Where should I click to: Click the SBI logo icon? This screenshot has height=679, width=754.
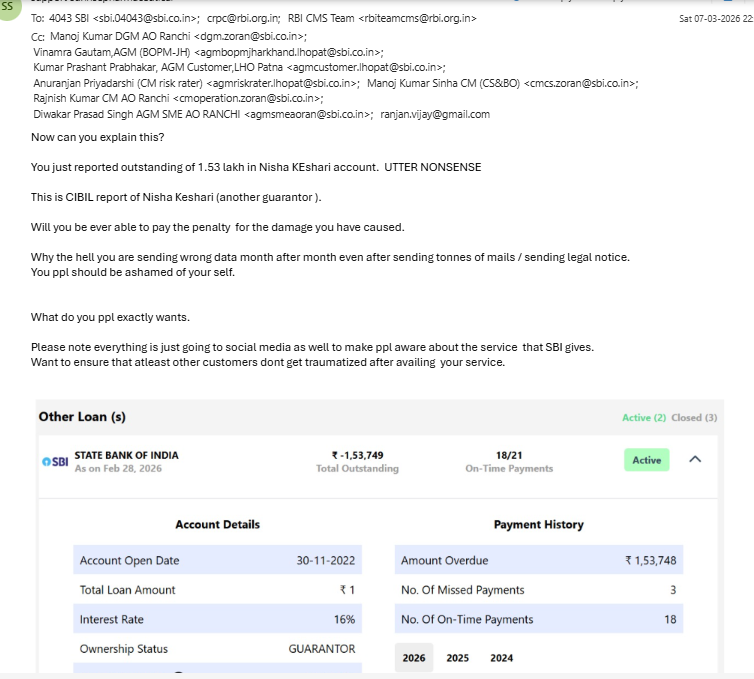[55, 462]
